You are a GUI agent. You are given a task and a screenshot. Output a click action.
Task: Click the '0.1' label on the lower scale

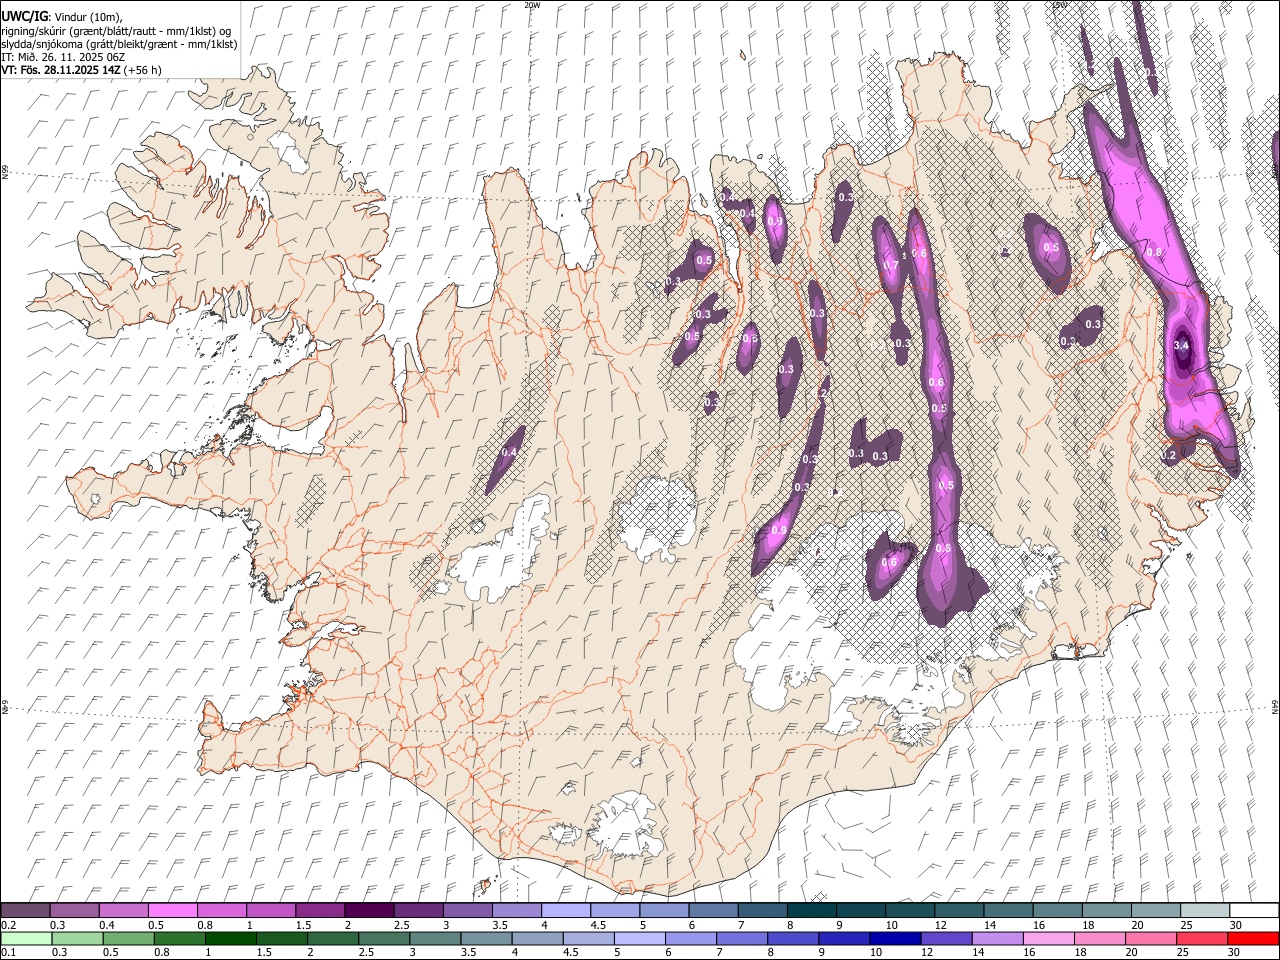click(9, 952)
